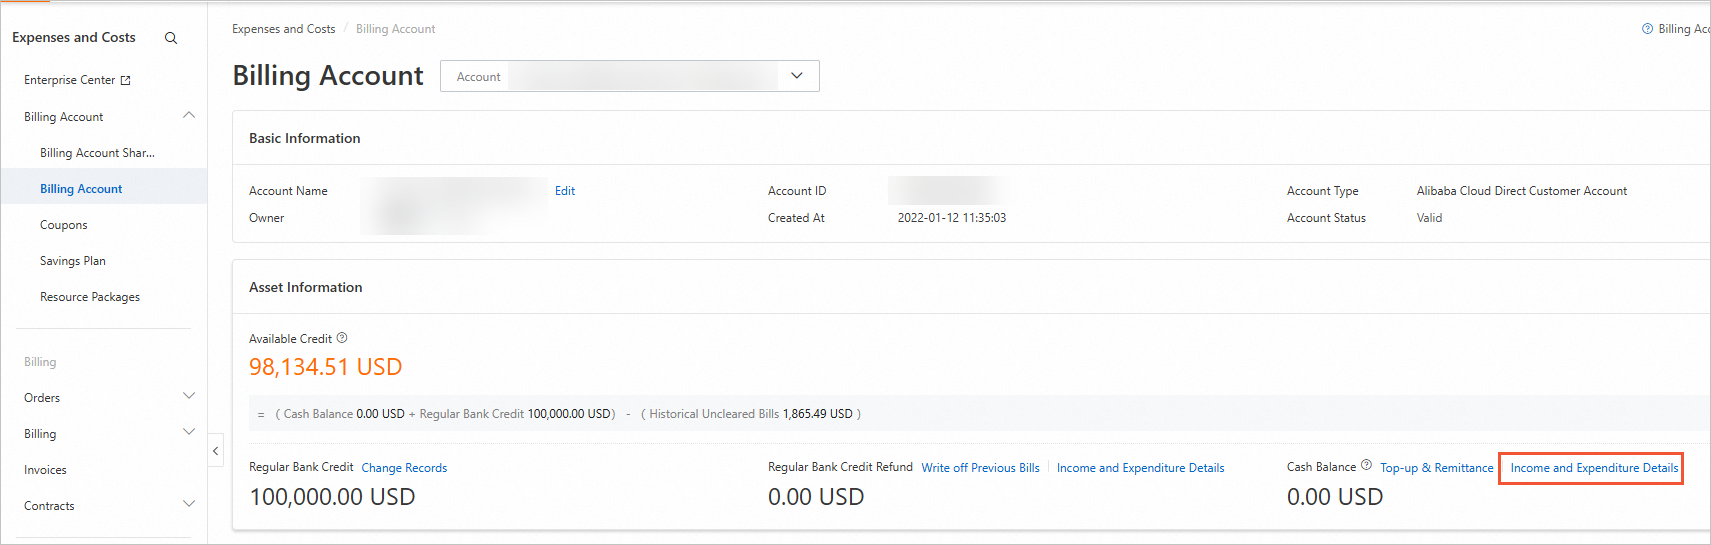This screenshot has height=545, width=1711.
Task: Open Enterprise Center in the sidebar
Action: pos(70,80)
